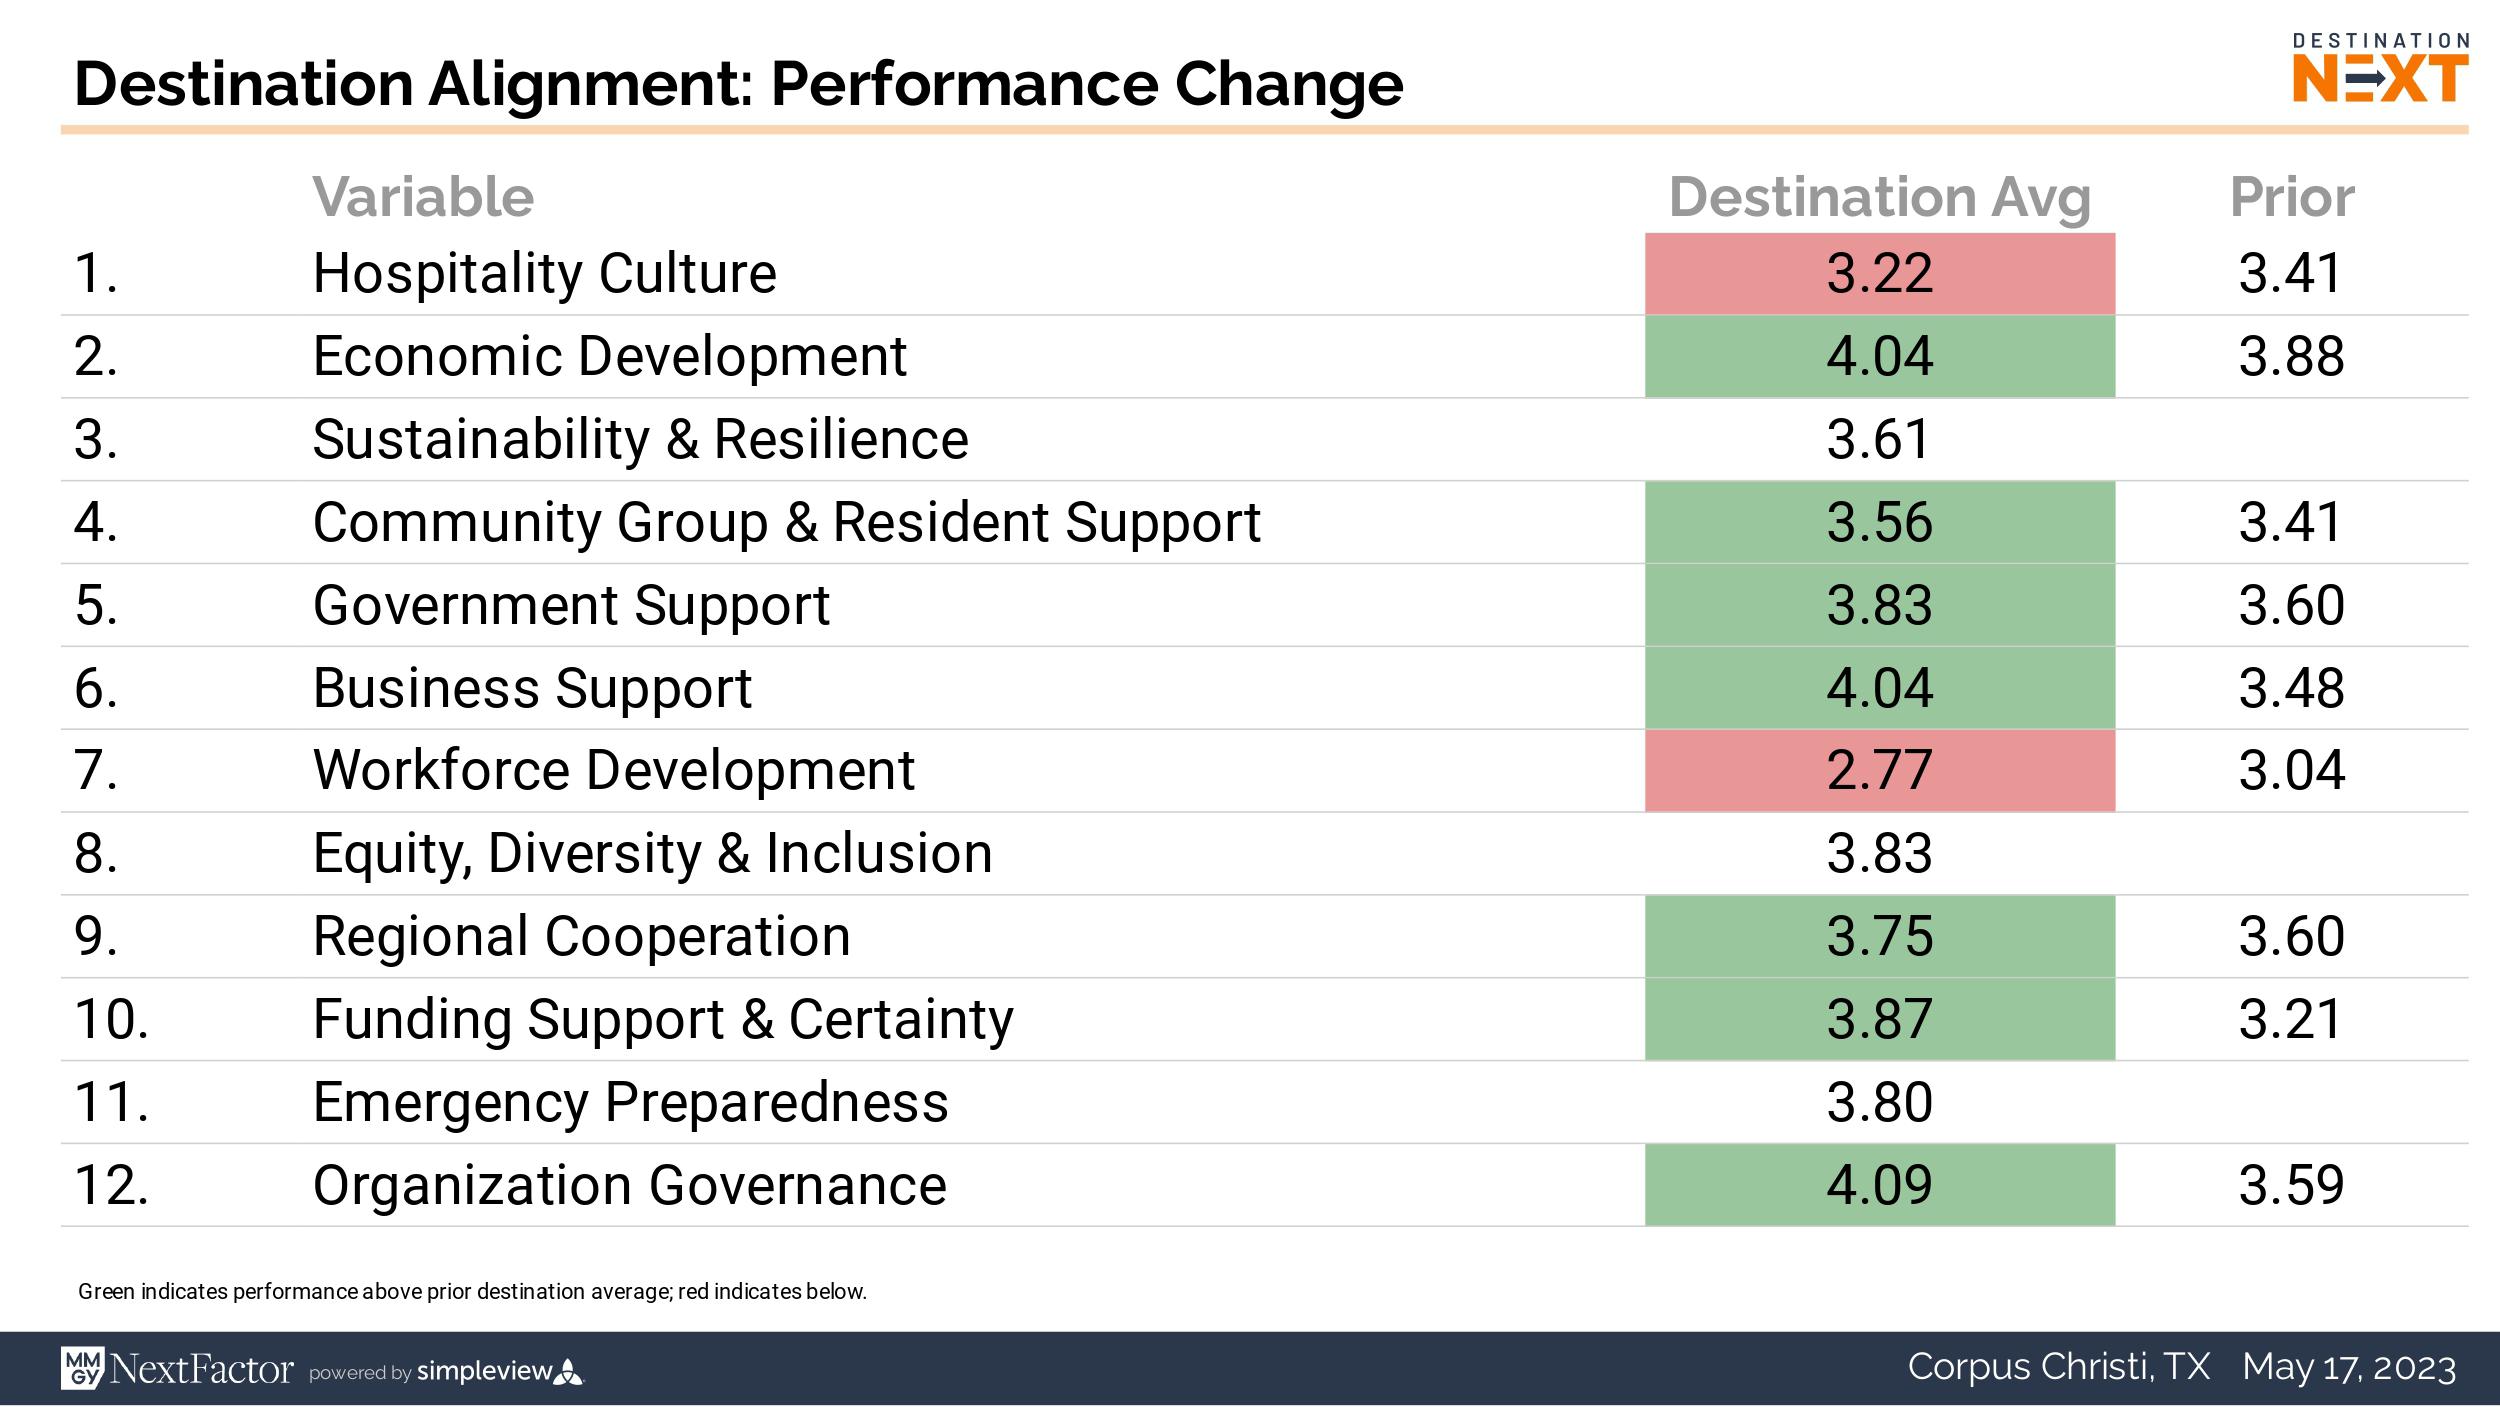2500x1407 pixels.
Task: Click the Destination Avg column header
Action: (x=1880, y=197)
